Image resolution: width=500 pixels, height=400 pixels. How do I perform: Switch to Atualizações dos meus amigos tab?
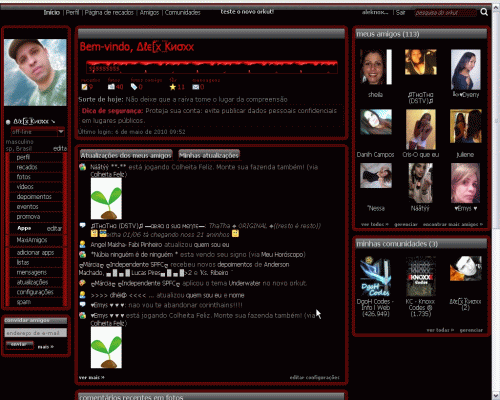pos(126,155)
